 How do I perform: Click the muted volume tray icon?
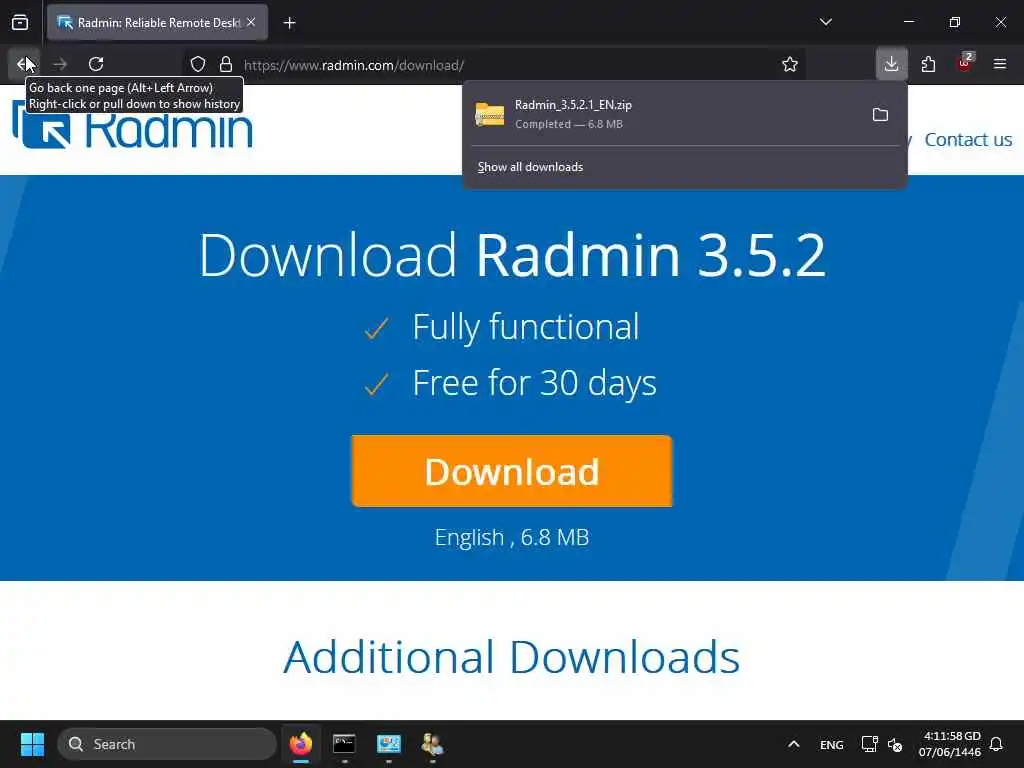coord(895,744)
